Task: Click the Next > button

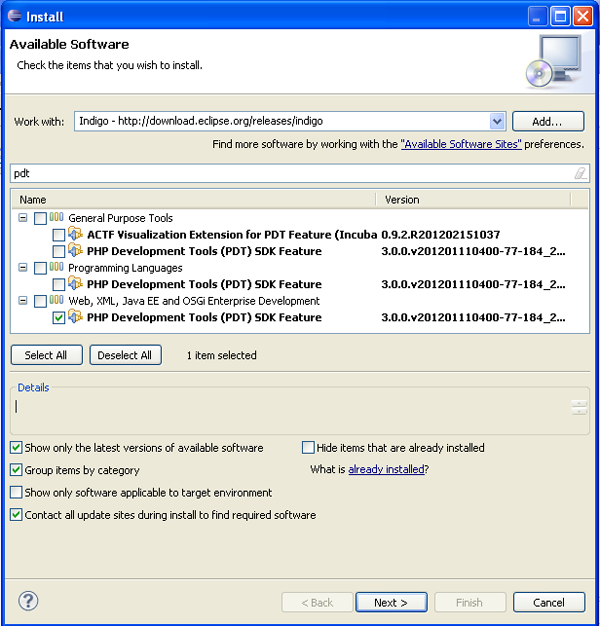Action: pos(391,602)
